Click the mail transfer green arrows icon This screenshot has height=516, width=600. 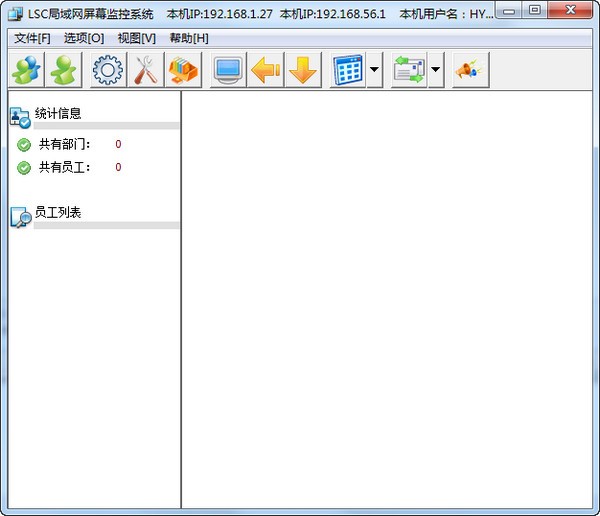409,70
